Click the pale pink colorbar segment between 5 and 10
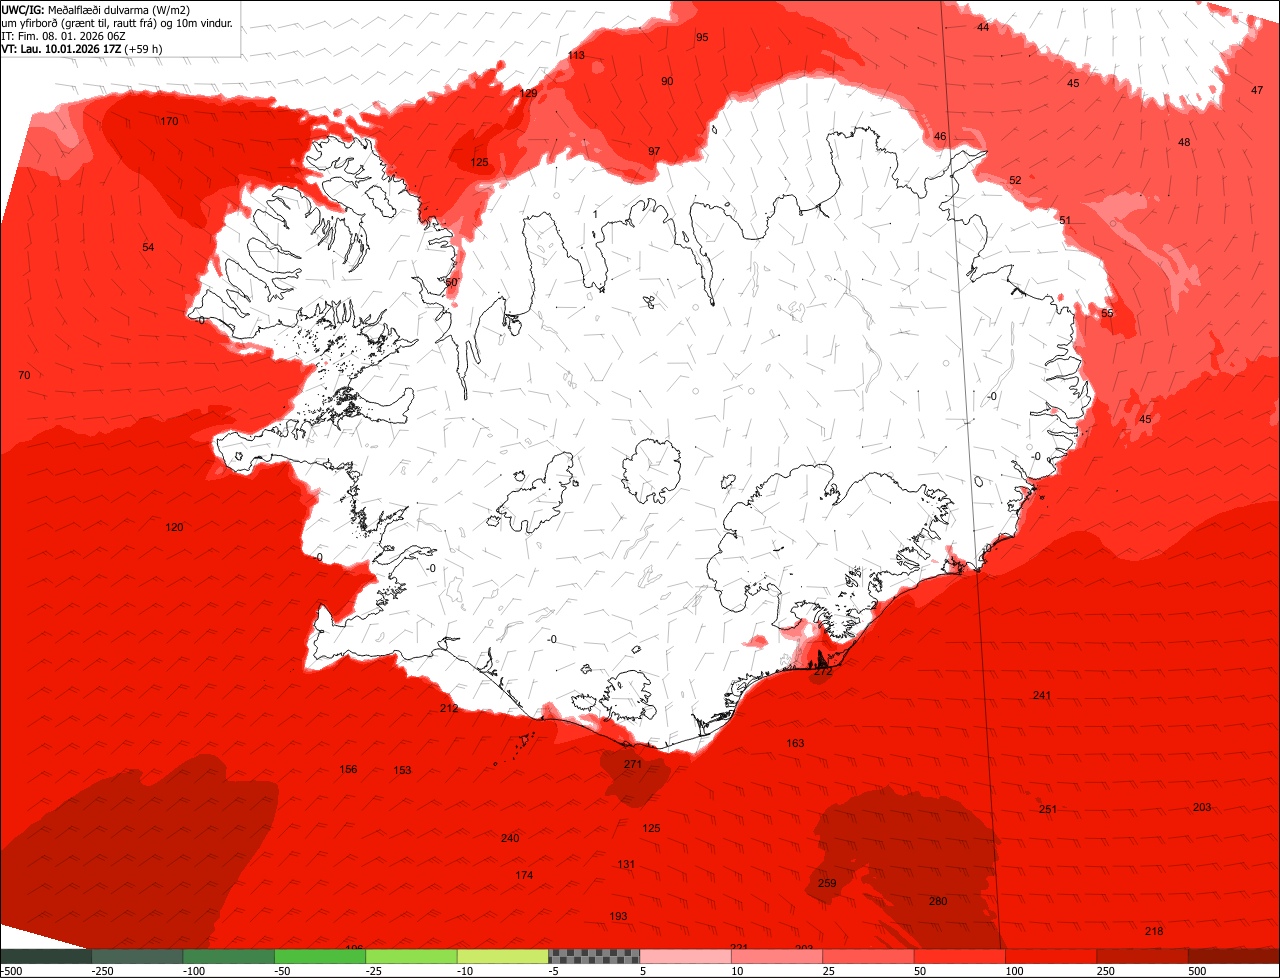 pyautogui.click(x=686, y=956)
